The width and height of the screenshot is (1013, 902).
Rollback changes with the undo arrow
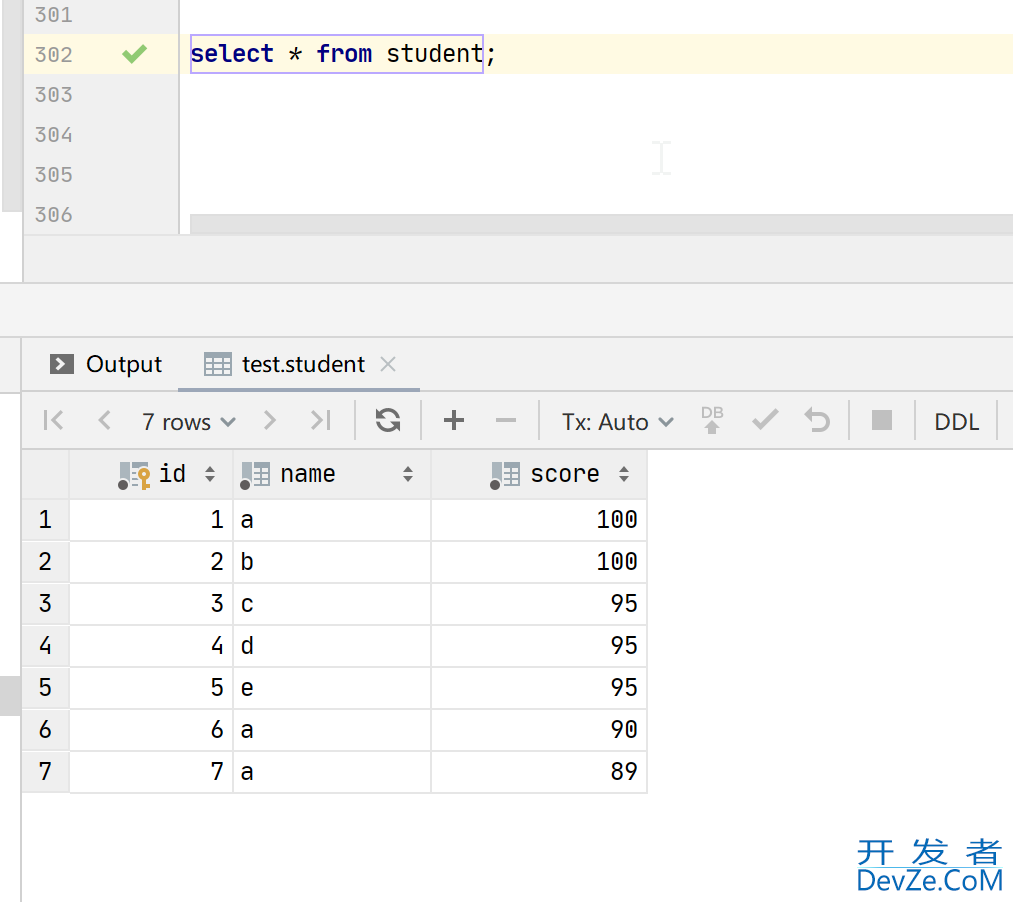tap(818, 421)
